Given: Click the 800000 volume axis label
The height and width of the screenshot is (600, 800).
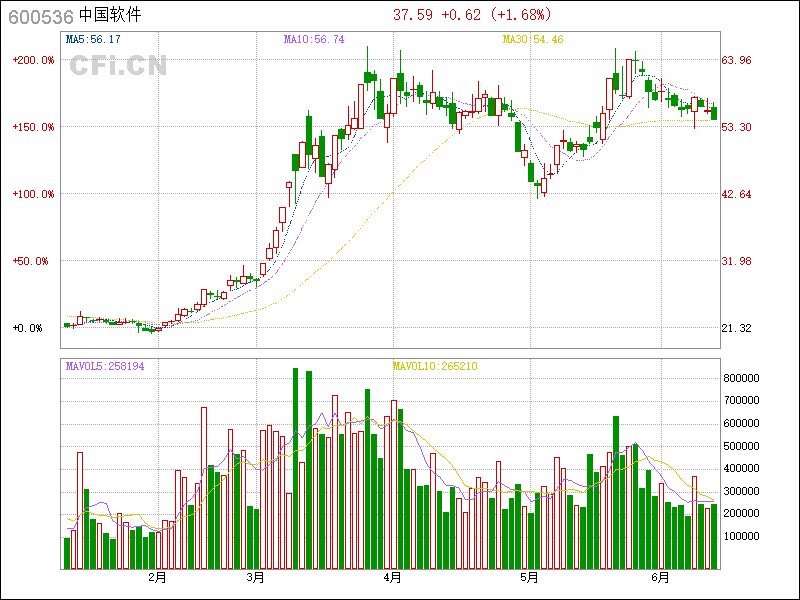Looking at the screenshot, I should (x=743, y=378).
